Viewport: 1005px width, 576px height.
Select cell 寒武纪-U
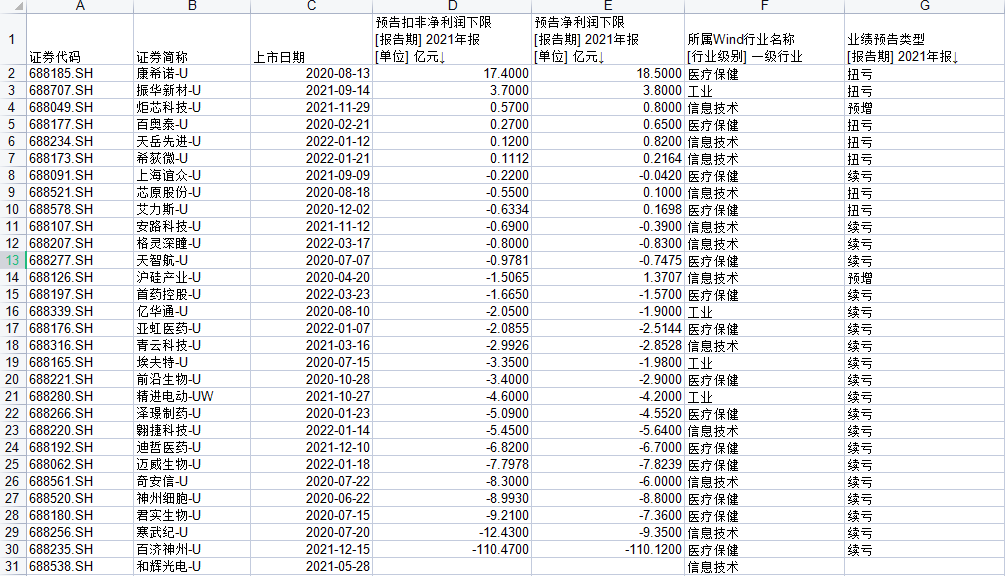pyautogui.click(x=192, y=532)
